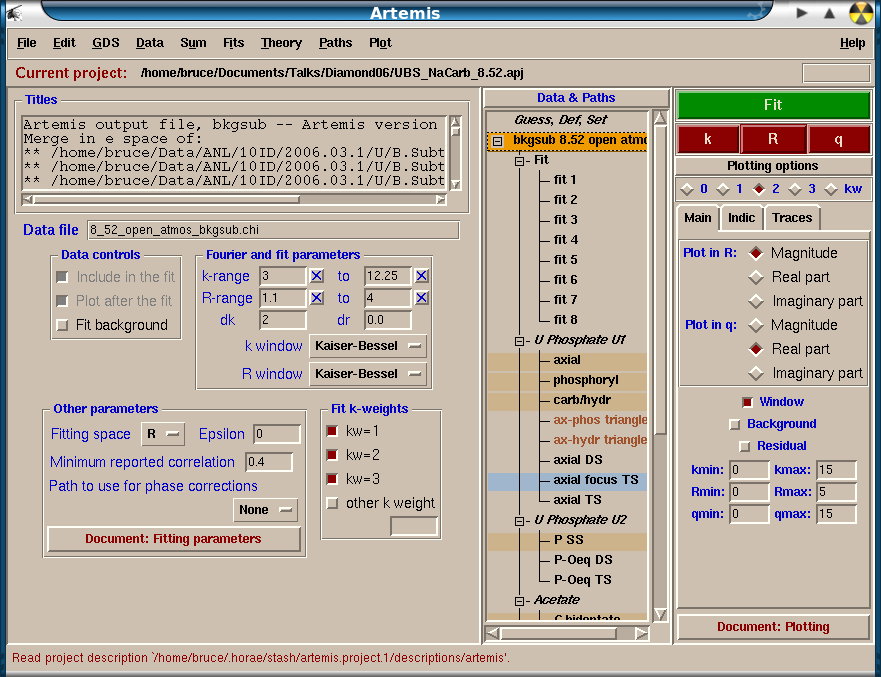The height and width of the screenshot is (677, 881).
Task: Click Document: Fitting parameters button
Action: [x=173, y=539]
